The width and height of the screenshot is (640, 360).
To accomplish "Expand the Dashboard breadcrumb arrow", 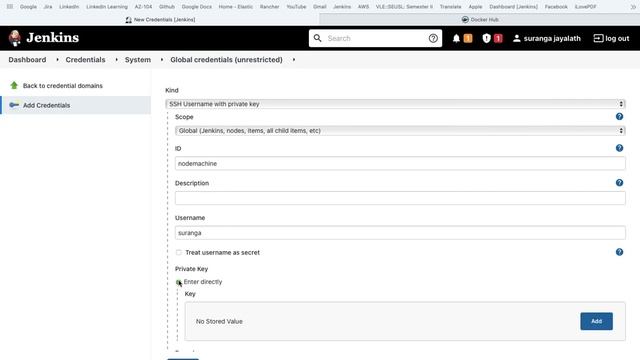I will click(x=57, y=60).
